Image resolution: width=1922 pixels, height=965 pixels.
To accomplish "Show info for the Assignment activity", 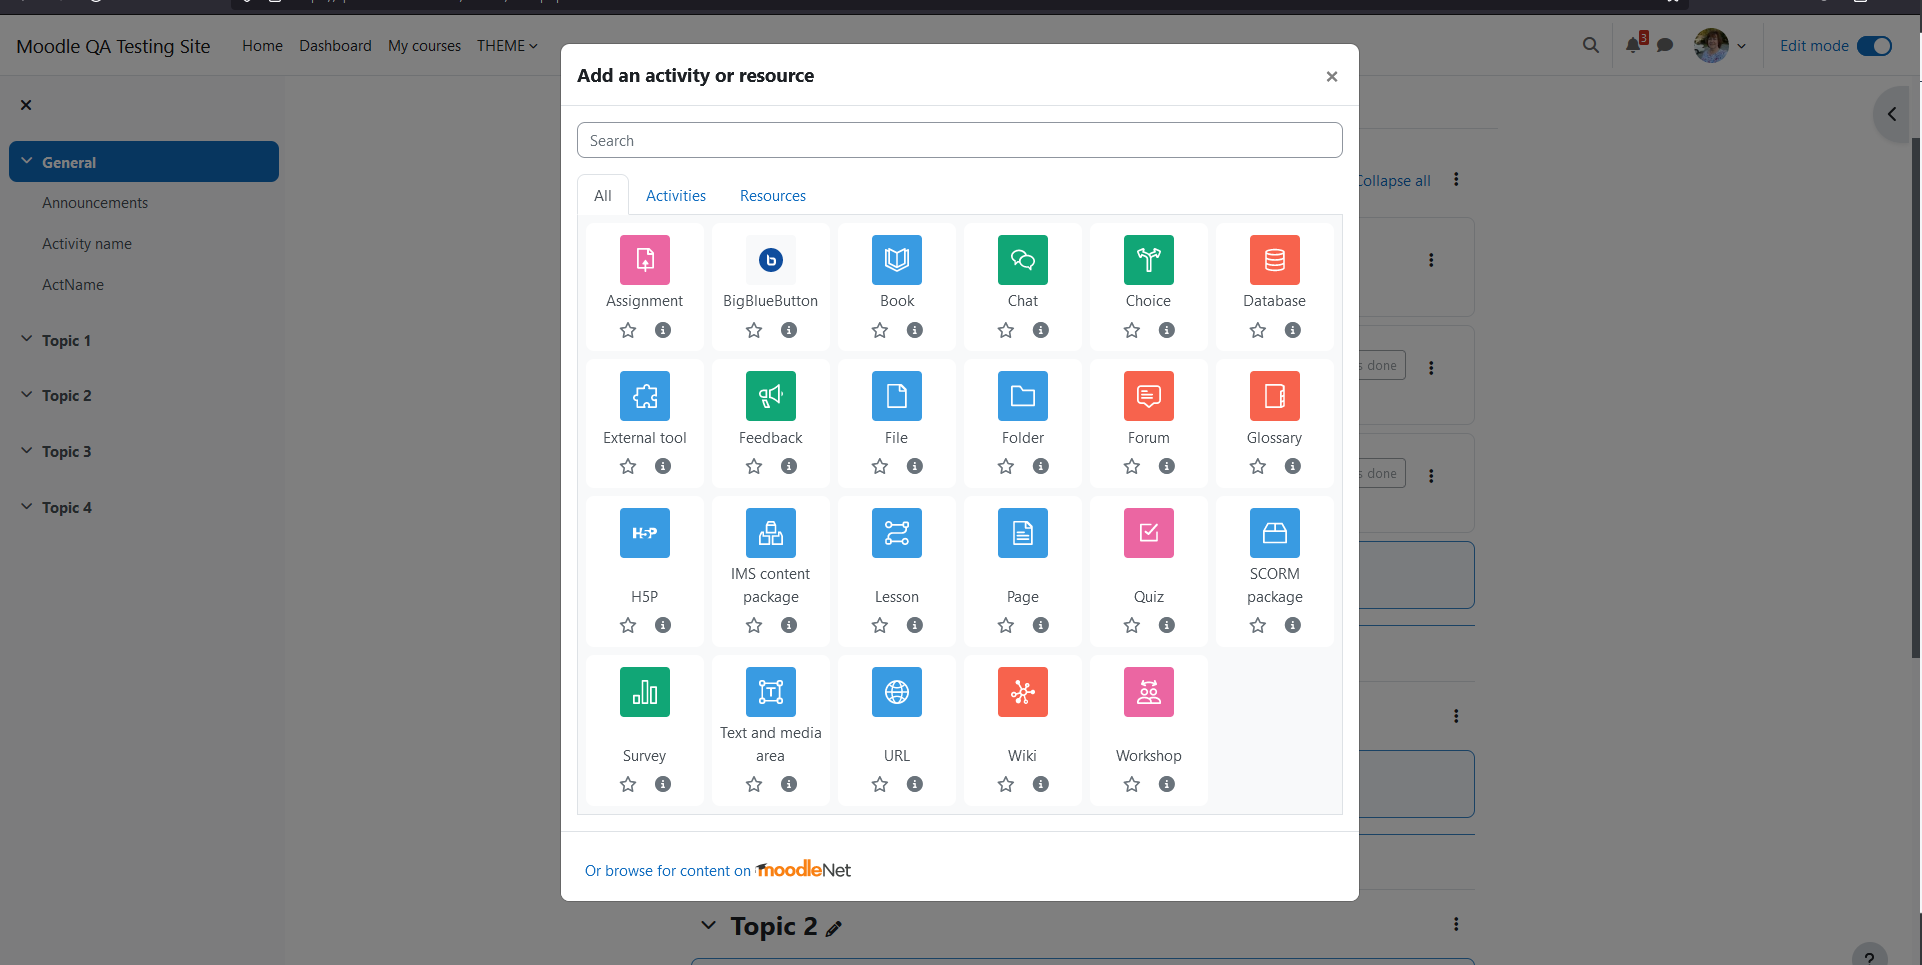I will [x=663, y=330].
